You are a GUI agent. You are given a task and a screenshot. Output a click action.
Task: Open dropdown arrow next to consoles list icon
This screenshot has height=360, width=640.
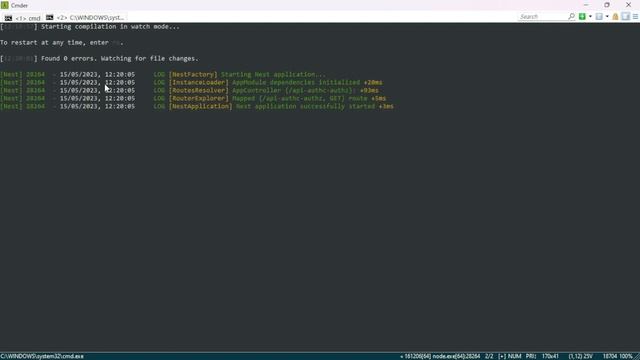pos(607,16)
